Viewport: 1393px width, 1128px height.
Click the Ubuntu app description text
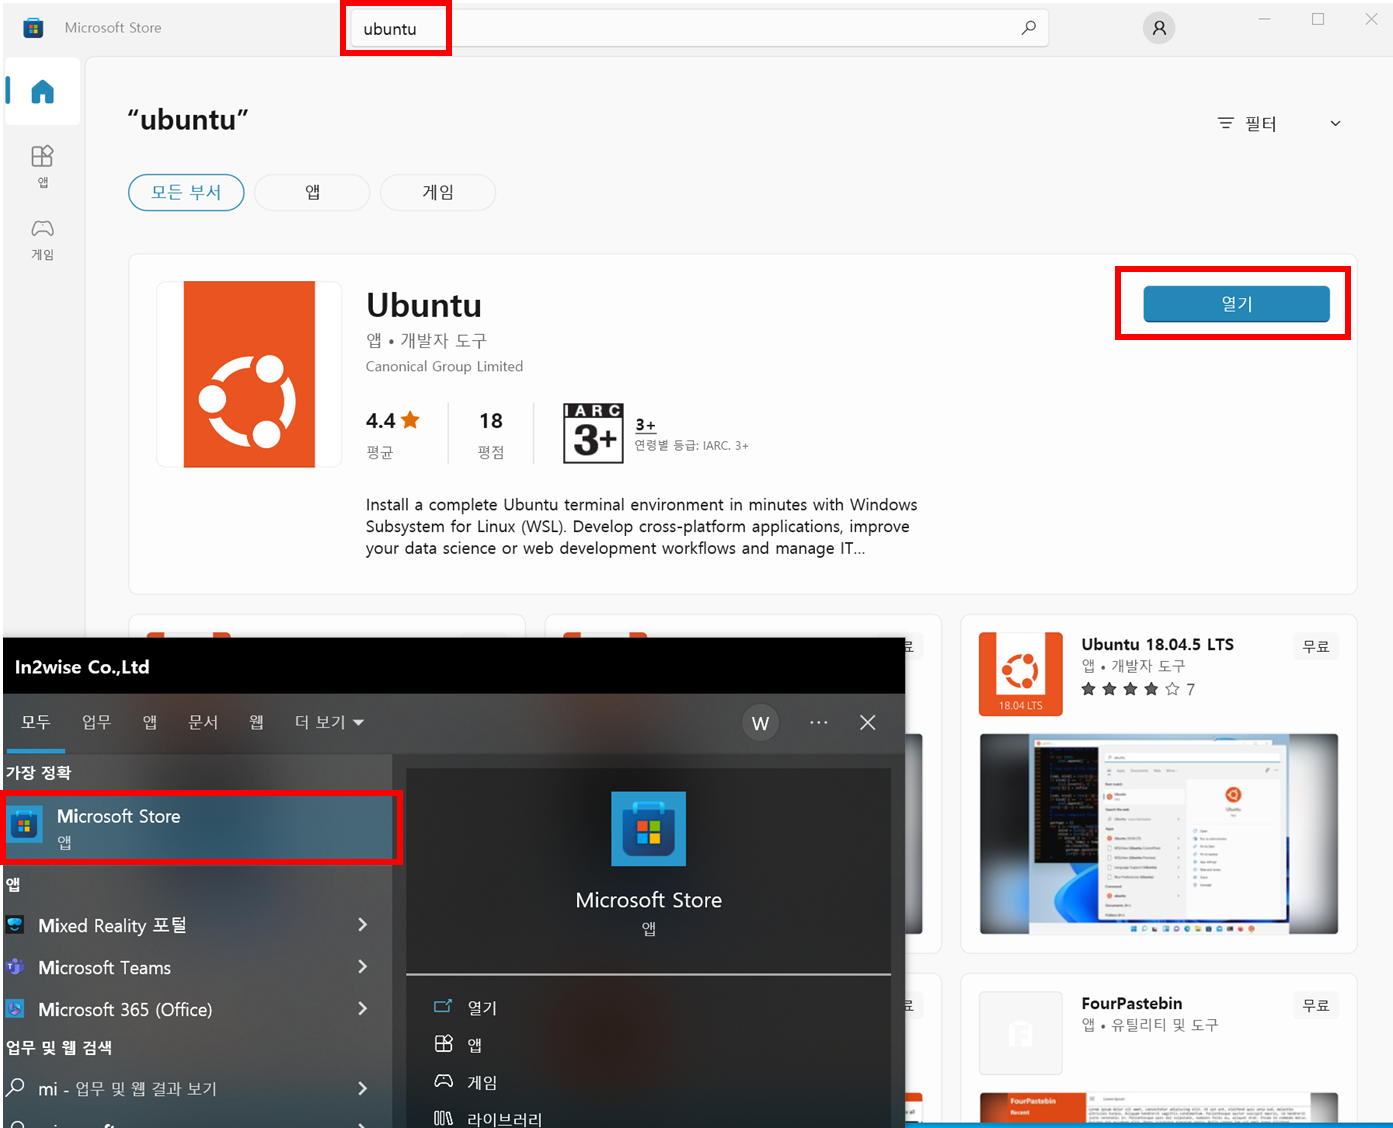[x=641, y=527]
